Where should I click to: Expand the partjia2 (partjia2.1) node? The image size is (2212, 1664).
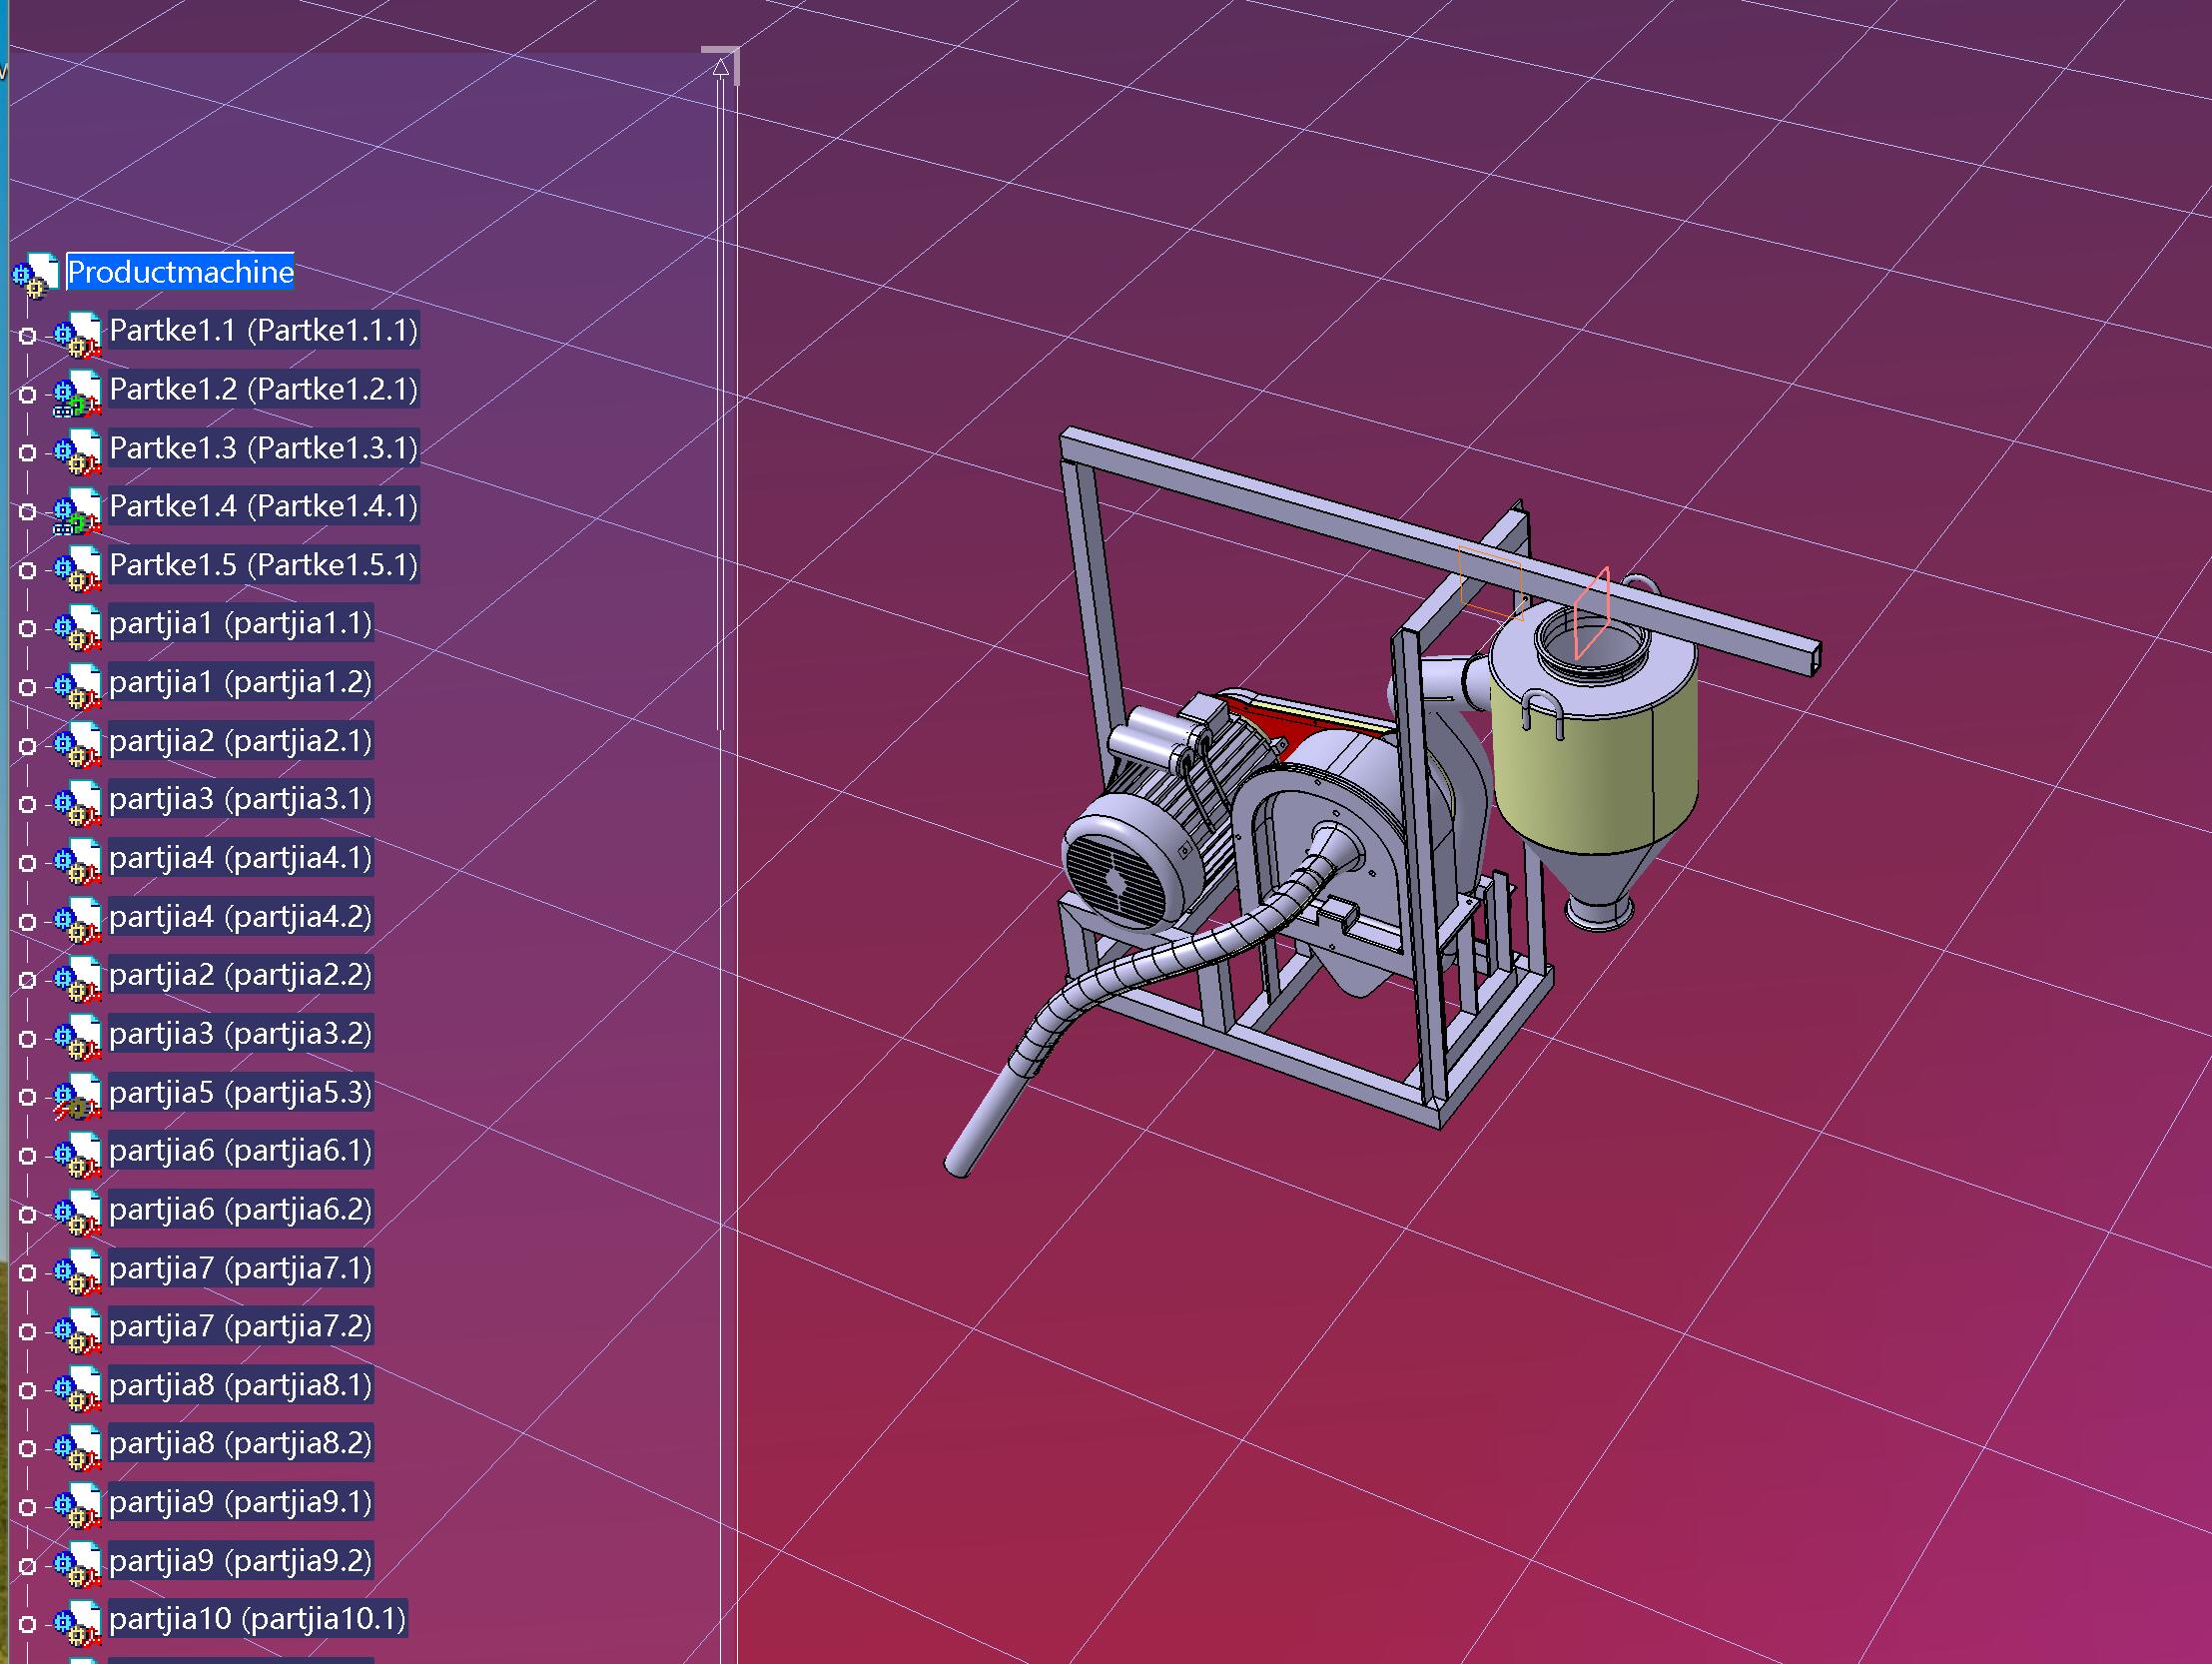pyautogui.click(x=28, y=746)
